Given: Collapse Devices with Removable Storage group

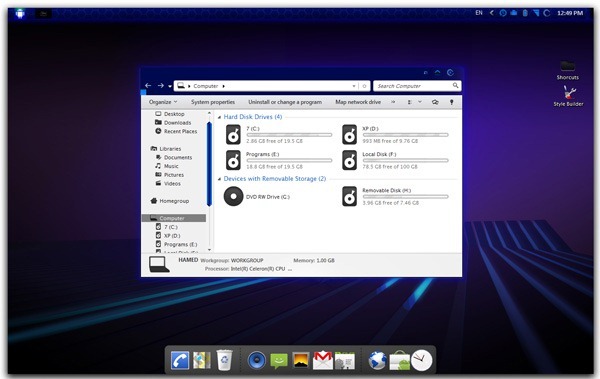Looking at the screenshot, I should (x=219, y=179).
